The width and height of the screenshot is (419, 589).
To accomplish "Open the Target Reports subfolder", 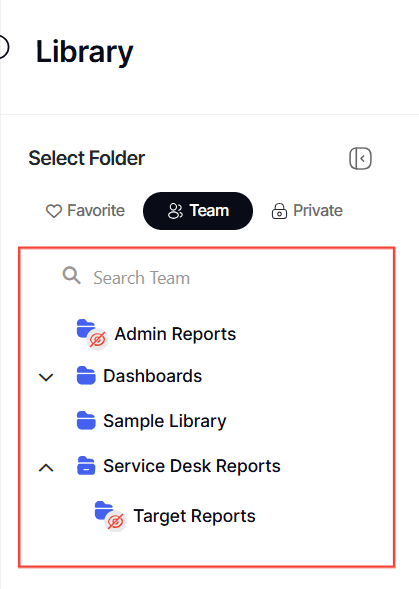I will [194, 516].
